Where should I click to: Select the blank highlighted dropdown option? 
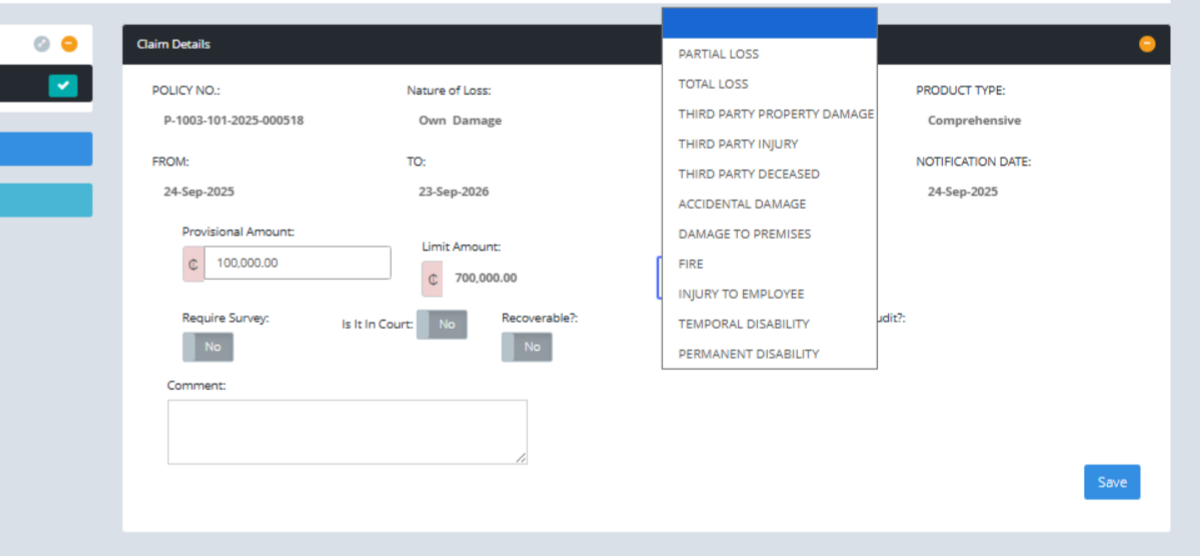click(x=769, y=24)
